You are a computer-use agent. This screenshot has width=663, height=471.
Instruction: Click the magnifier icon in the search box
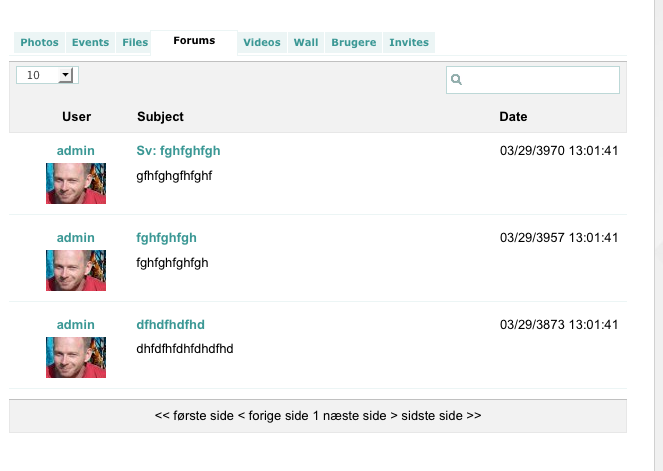(456, 79)
